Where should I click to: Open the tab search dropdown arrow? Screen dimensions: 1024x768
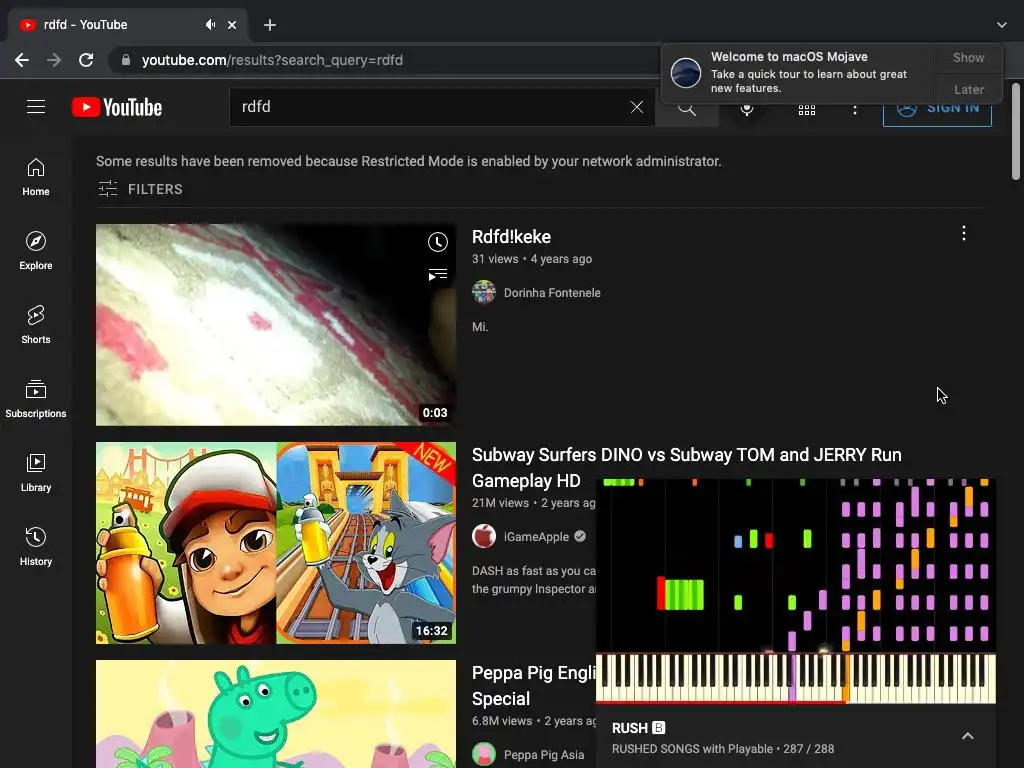tap(1002, 25)
